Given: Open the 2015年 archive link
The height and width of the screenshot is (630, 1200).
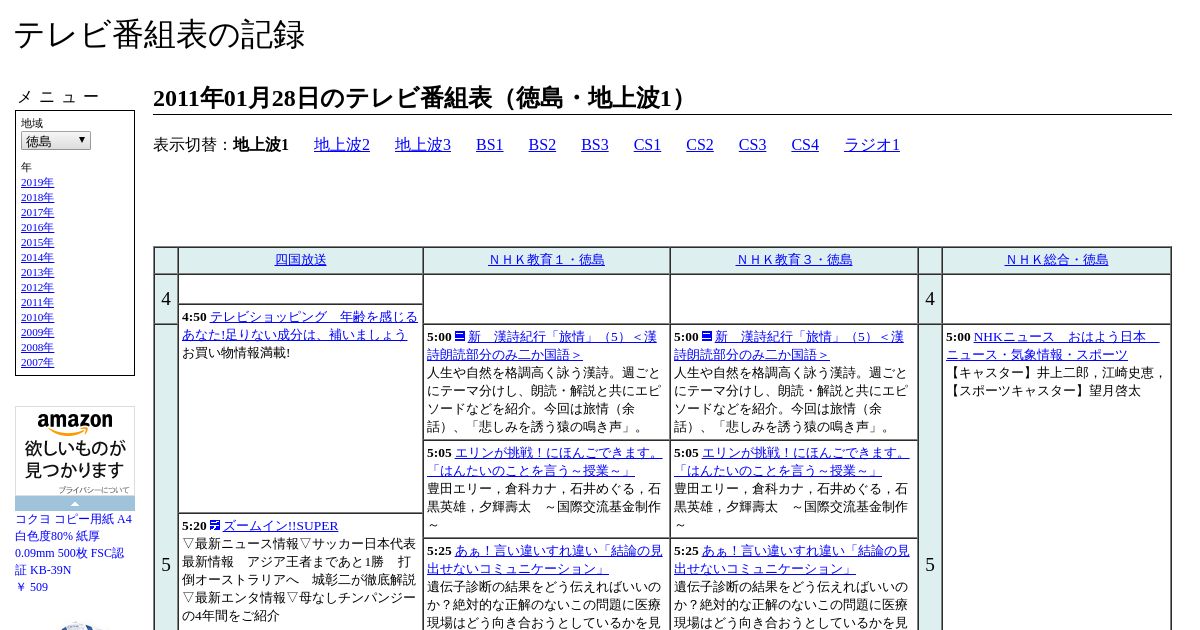Looking at the screenshot, I should pyautogui.click(x=37, y=243).
